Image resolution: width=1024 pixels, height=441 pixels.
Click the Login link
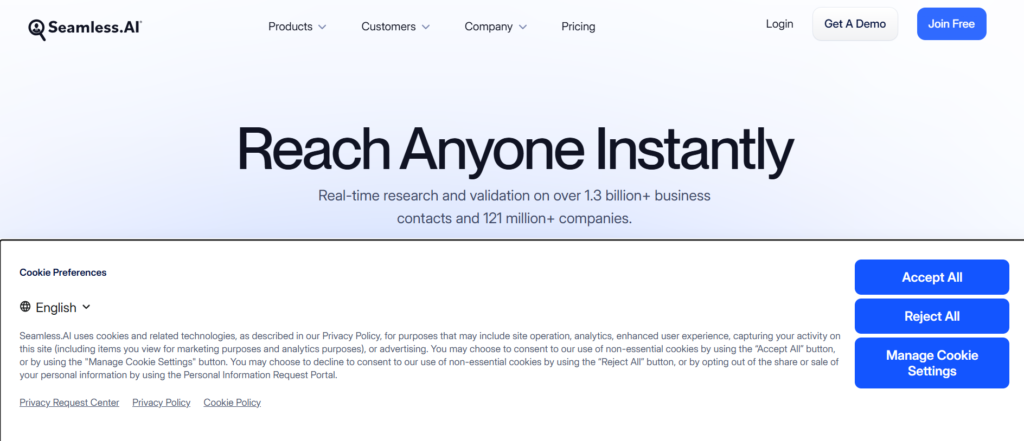pyautogui.click(x=779, y=24)
